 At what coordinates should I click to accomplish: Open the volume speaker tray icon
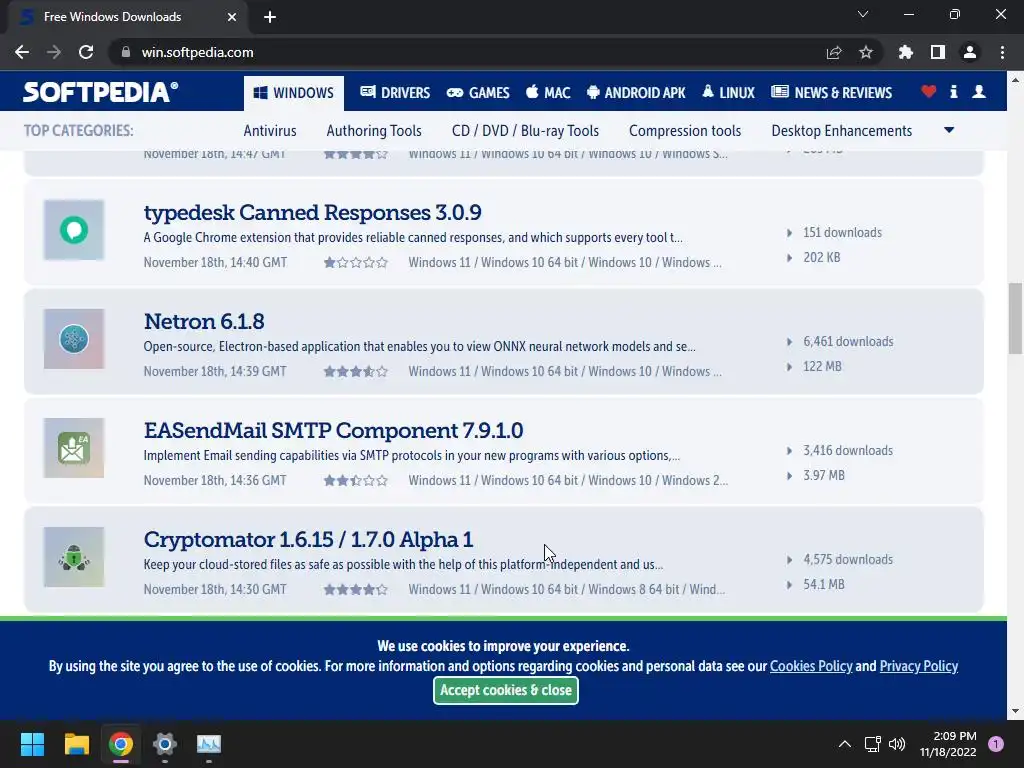pos(897,744)
